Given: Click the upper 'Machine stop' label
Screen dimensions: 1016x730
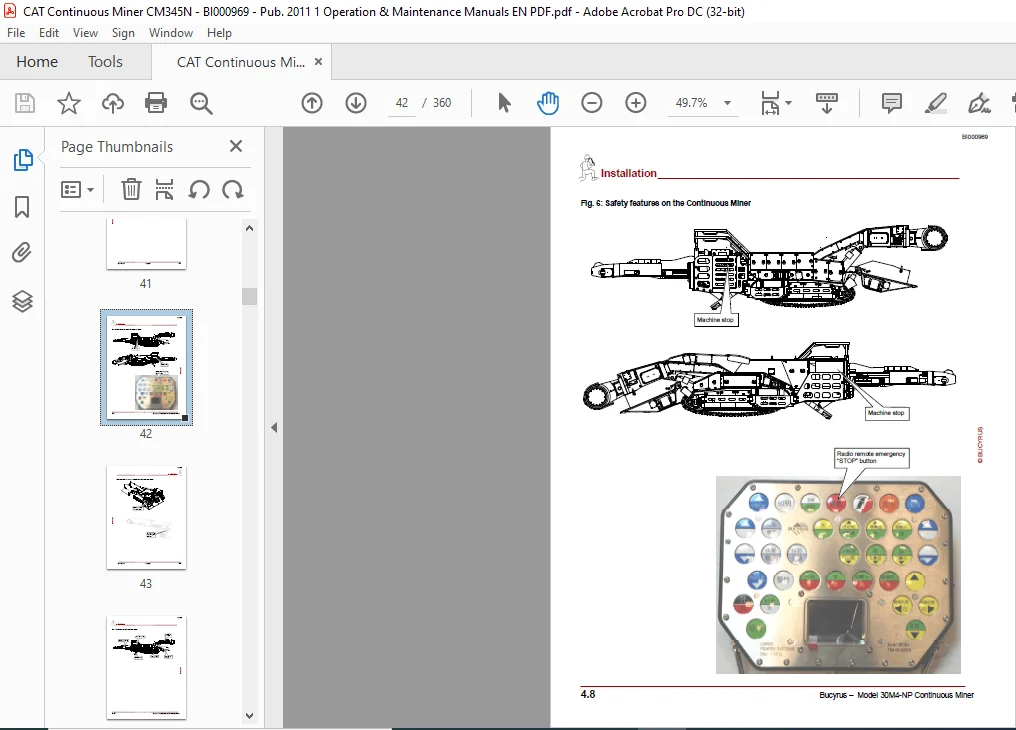Looking at the screenshot, I should click(715, 320).
